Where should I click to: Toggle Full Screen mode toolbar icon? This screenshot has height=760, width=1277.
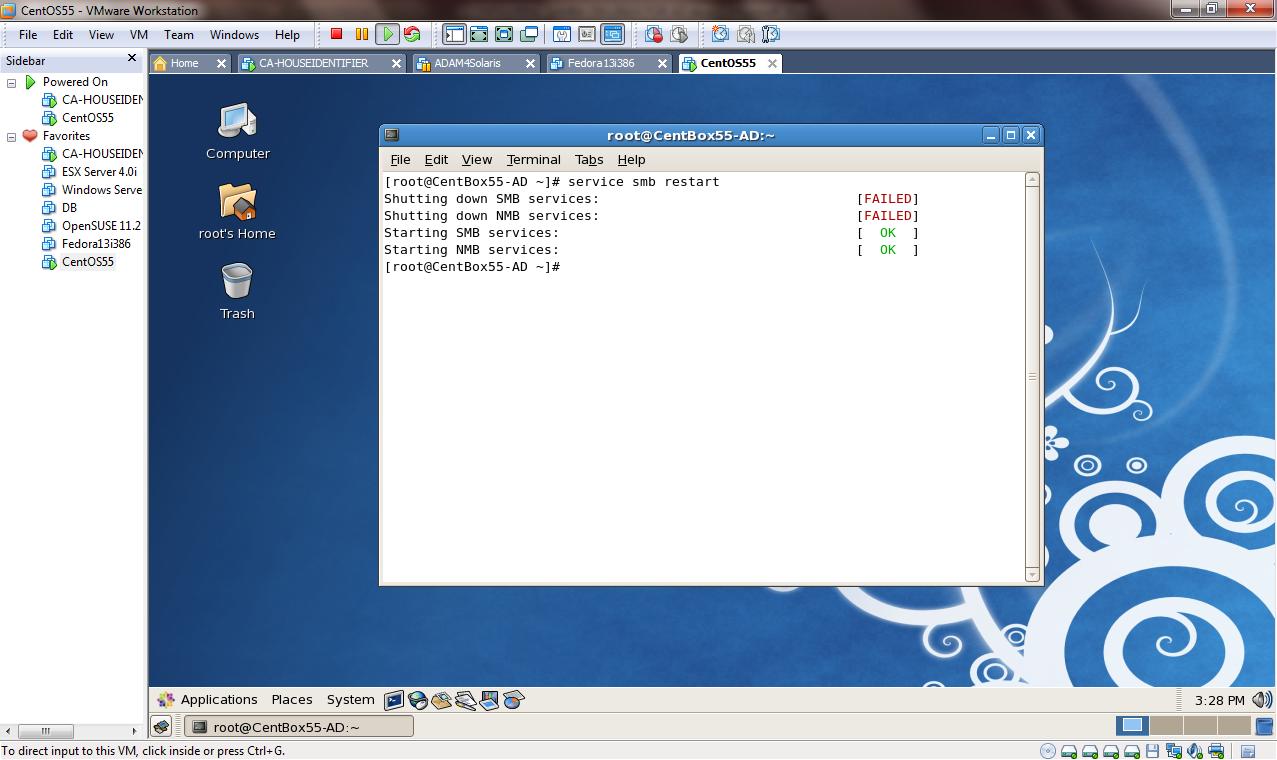click(x=504, y=34)
